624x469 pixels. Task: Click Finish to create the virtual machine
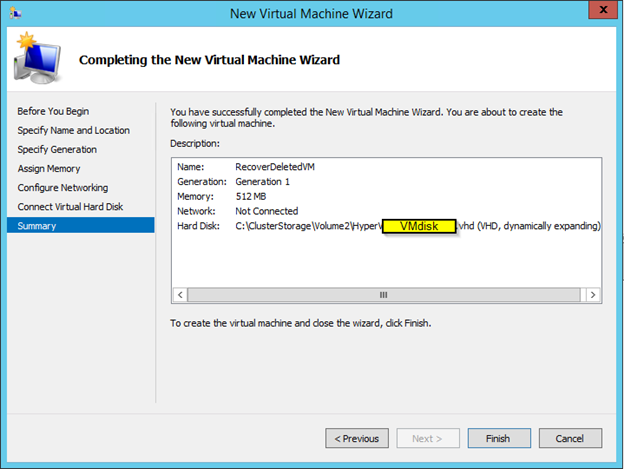[x=497, y=438]
